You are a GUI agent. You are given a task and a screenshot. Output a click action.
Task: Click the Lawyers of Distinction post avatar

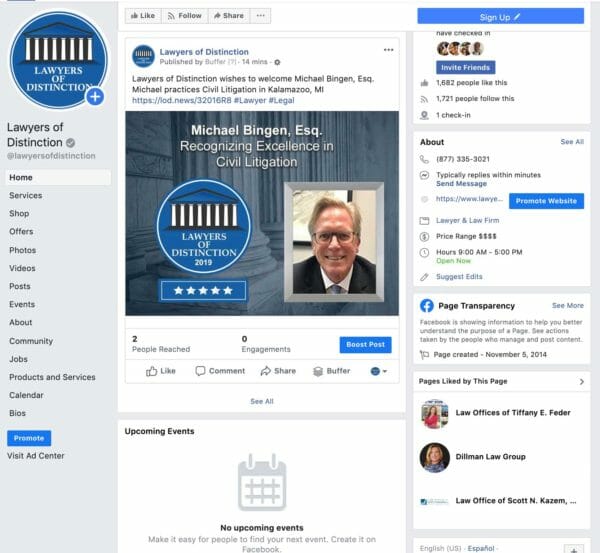point(143,56)
